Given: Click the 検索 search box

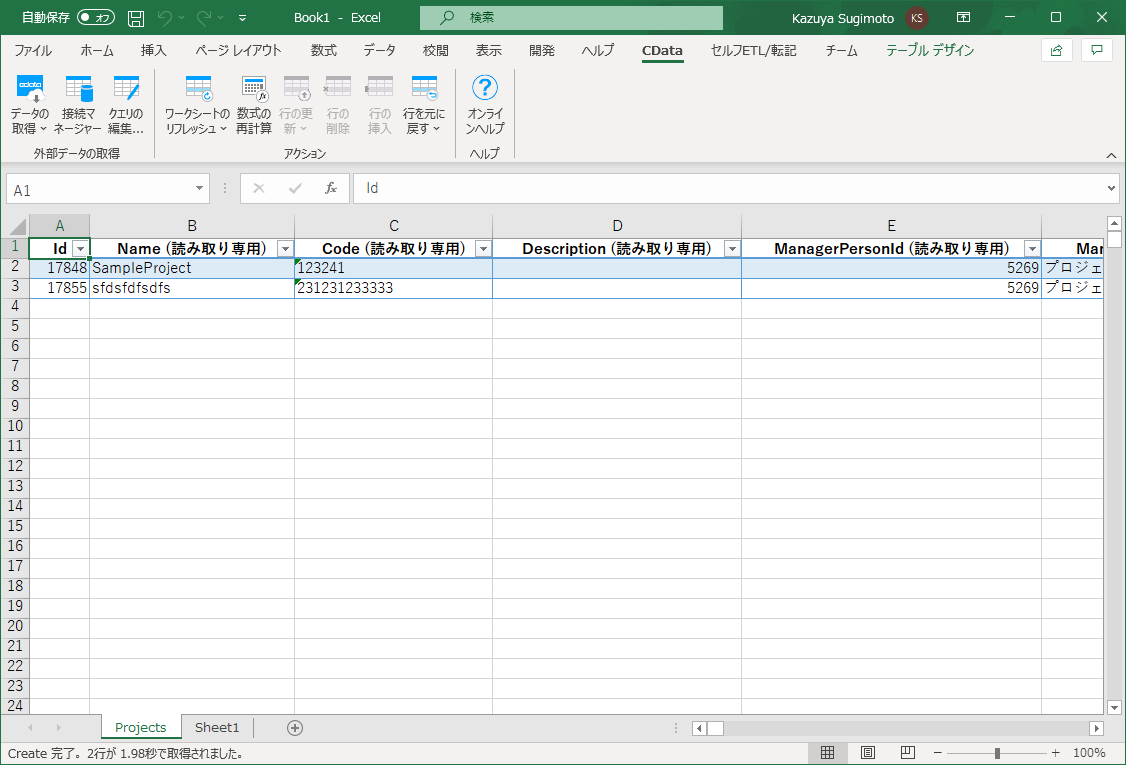Looking at the screenshot, I should tap(571, 17).
